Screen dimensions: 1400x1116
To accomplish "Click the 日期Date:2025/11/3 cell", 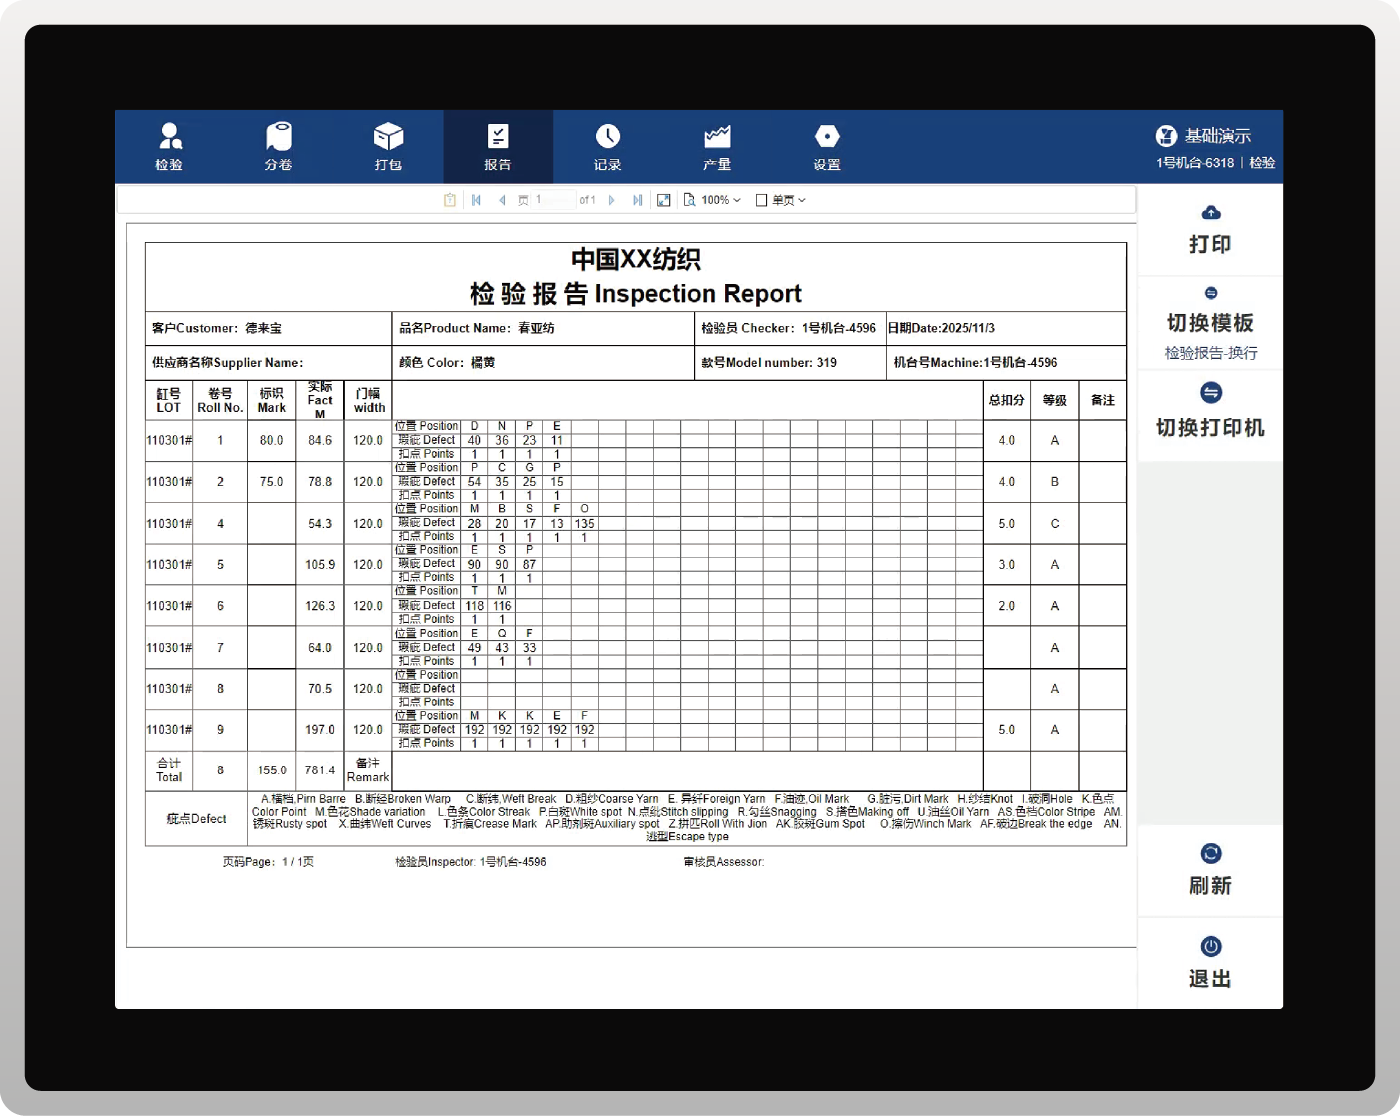I will click(1006, 328).
